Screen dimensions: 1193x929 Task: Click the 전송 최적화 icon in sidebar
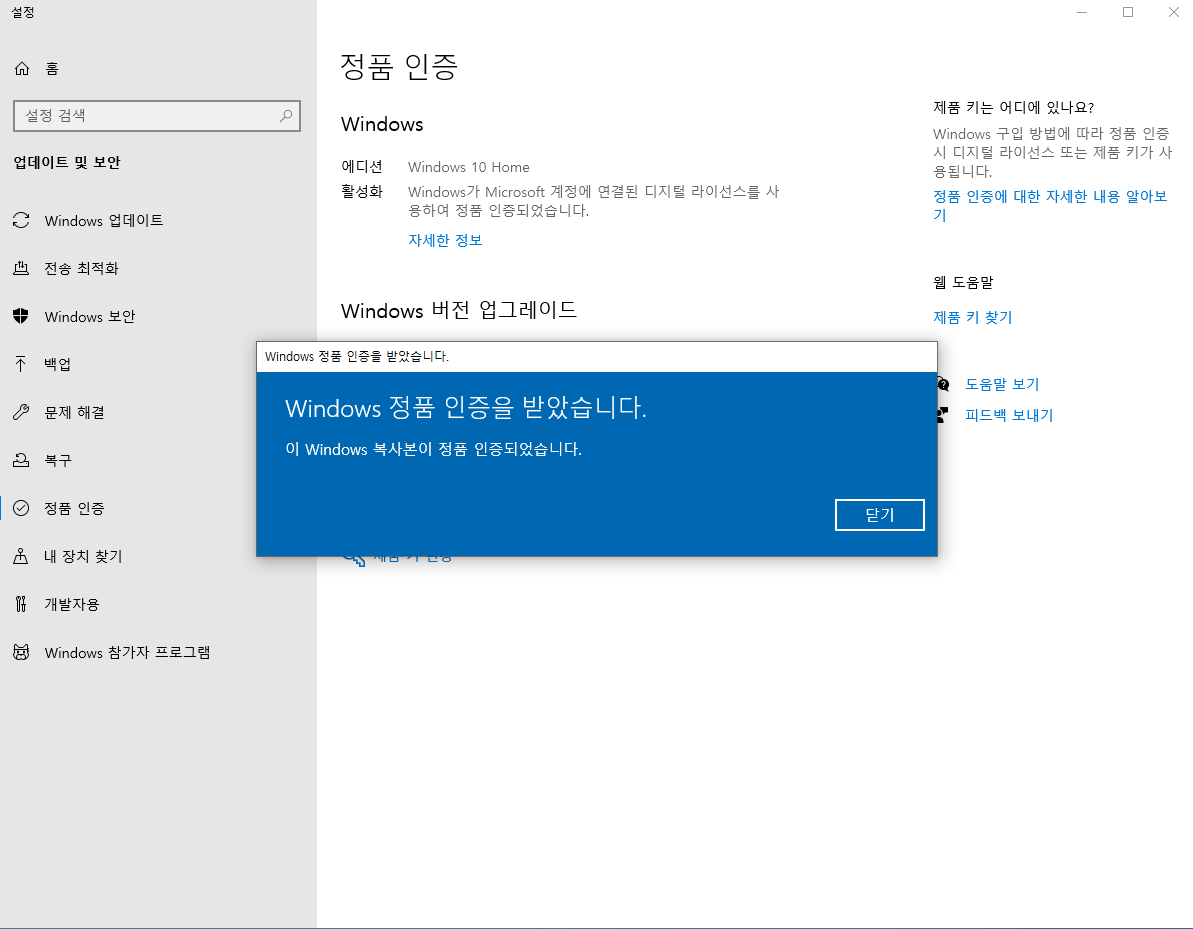click(x=21, y=269)
